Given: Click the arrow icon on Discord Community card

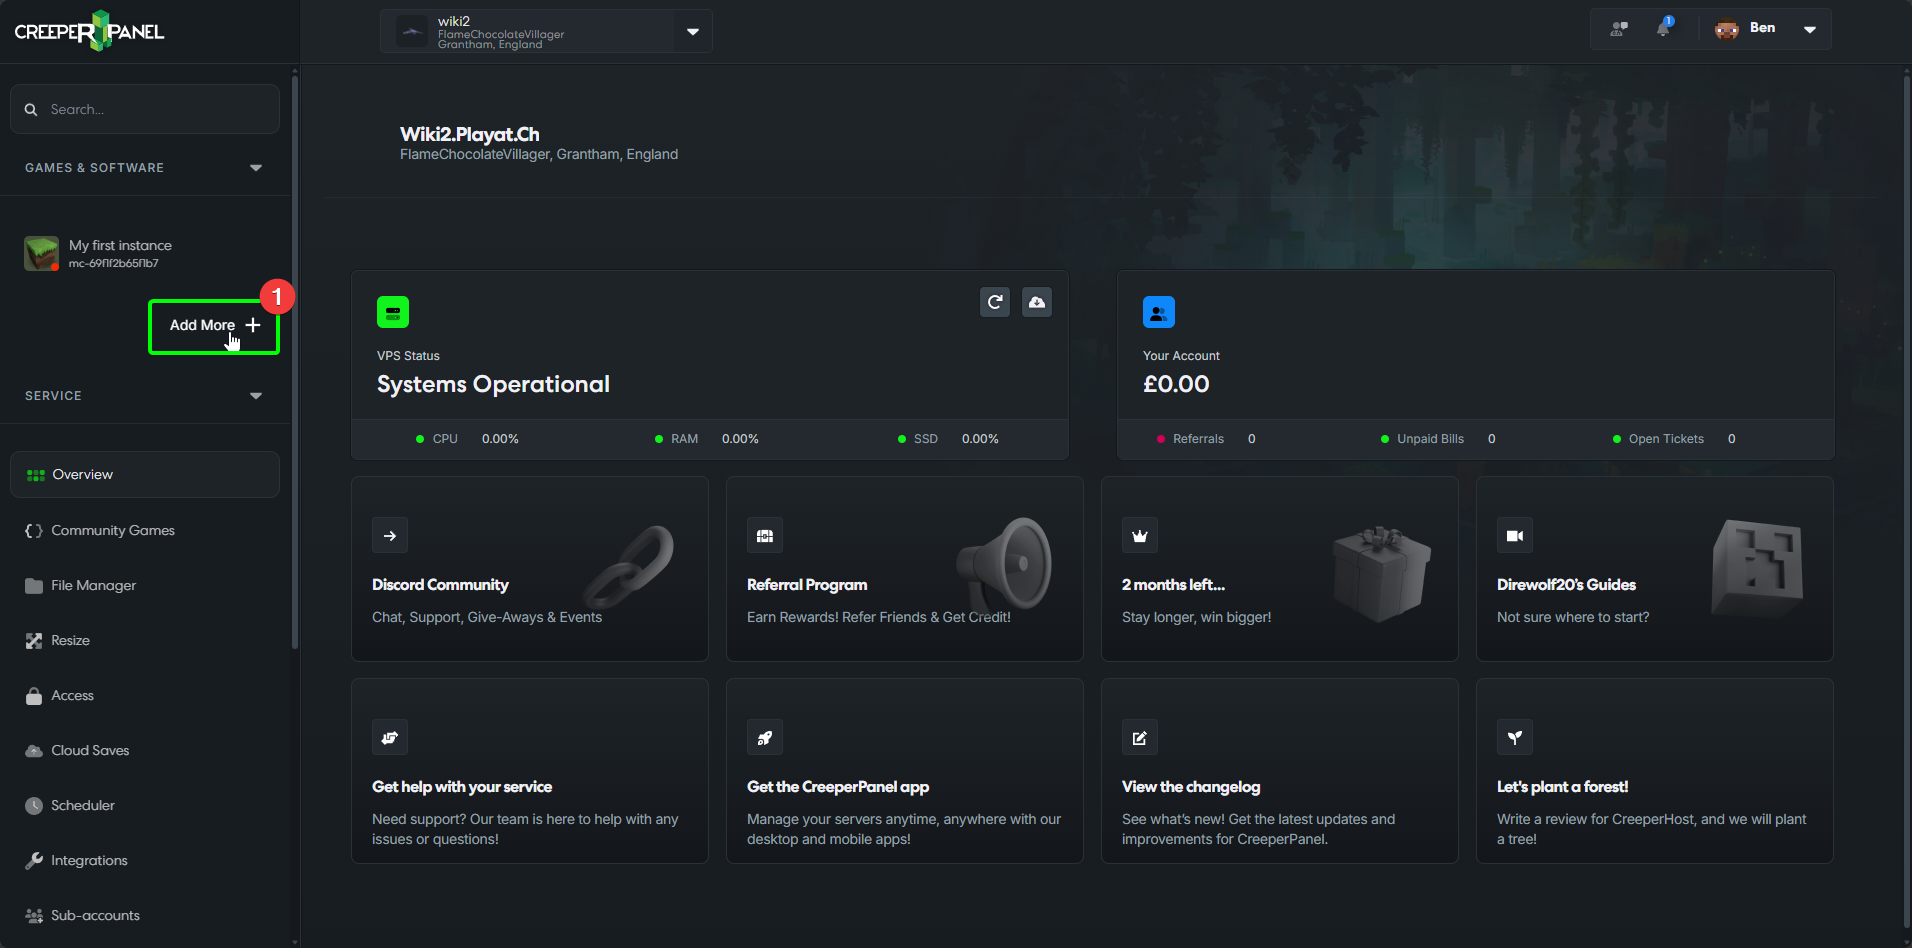Looking at the screenshot, I should click(x=390, y=536).
